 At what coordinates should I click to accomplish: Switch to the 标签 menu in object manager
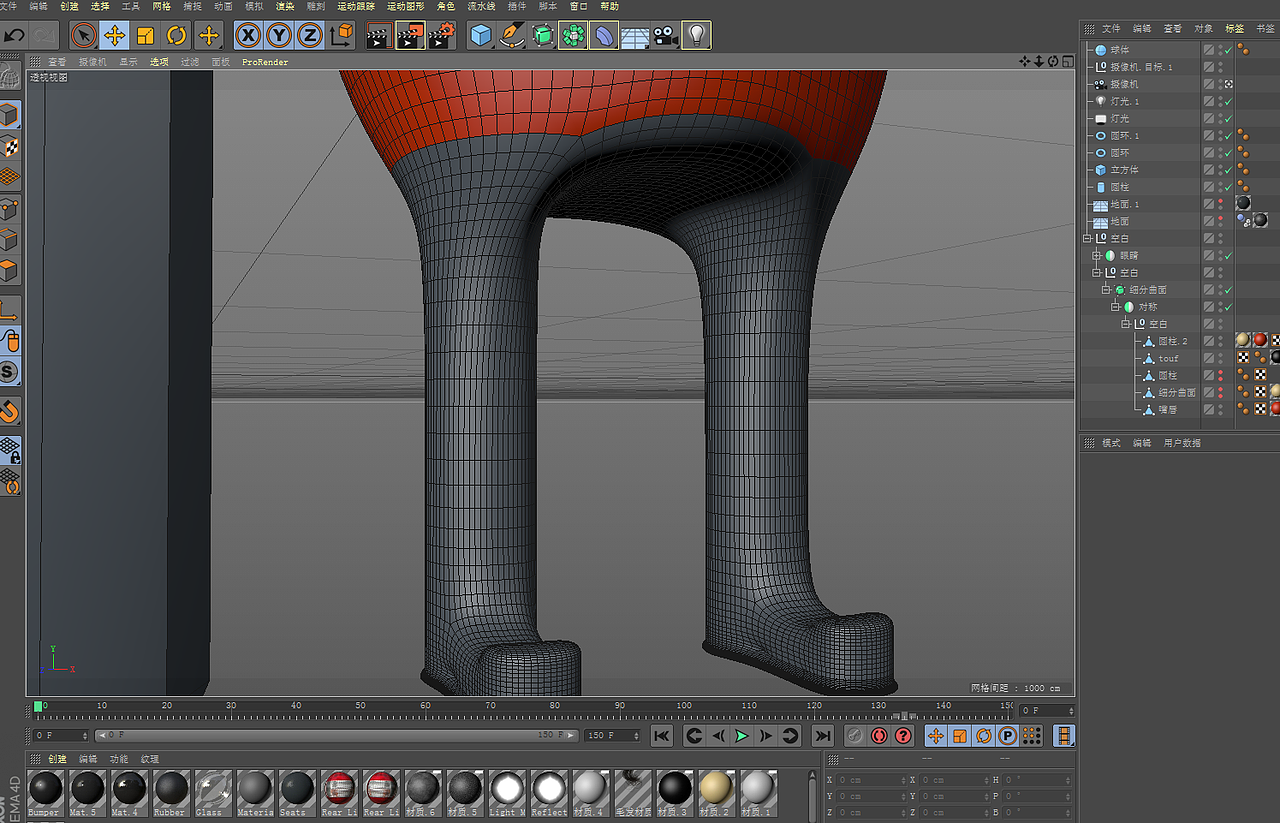(1234, 29)
